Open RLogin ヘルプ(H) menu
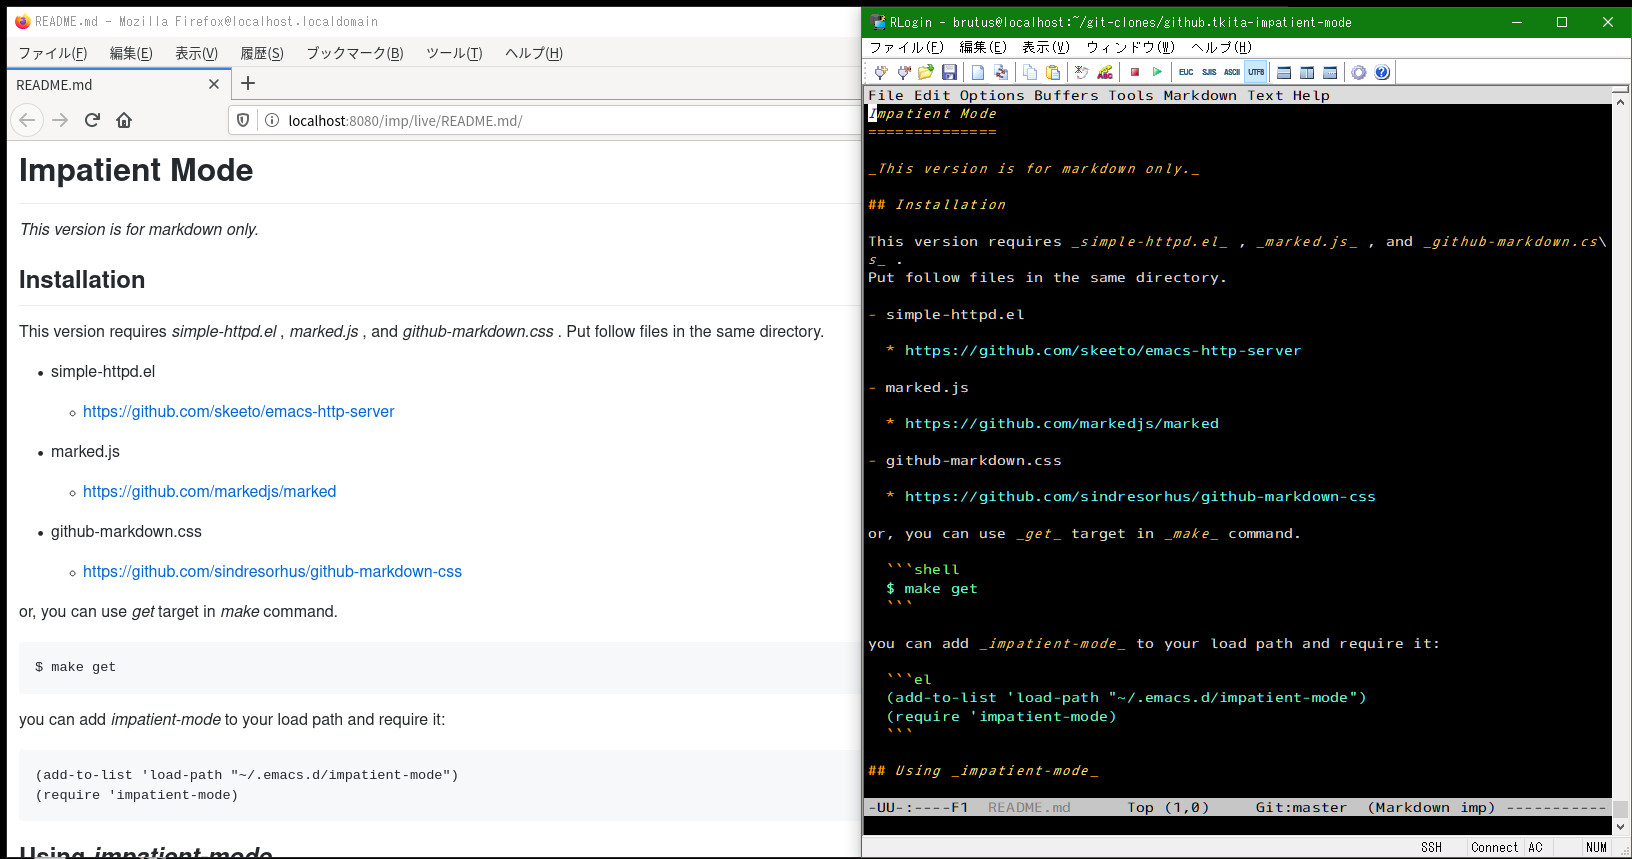 coord(1221,47)
